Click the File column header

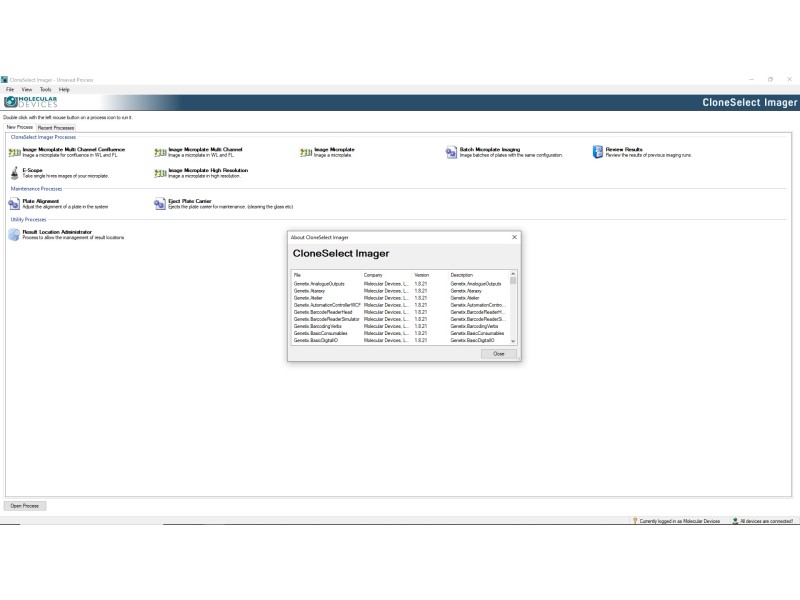pyautogui.click(x=326, y=274)
